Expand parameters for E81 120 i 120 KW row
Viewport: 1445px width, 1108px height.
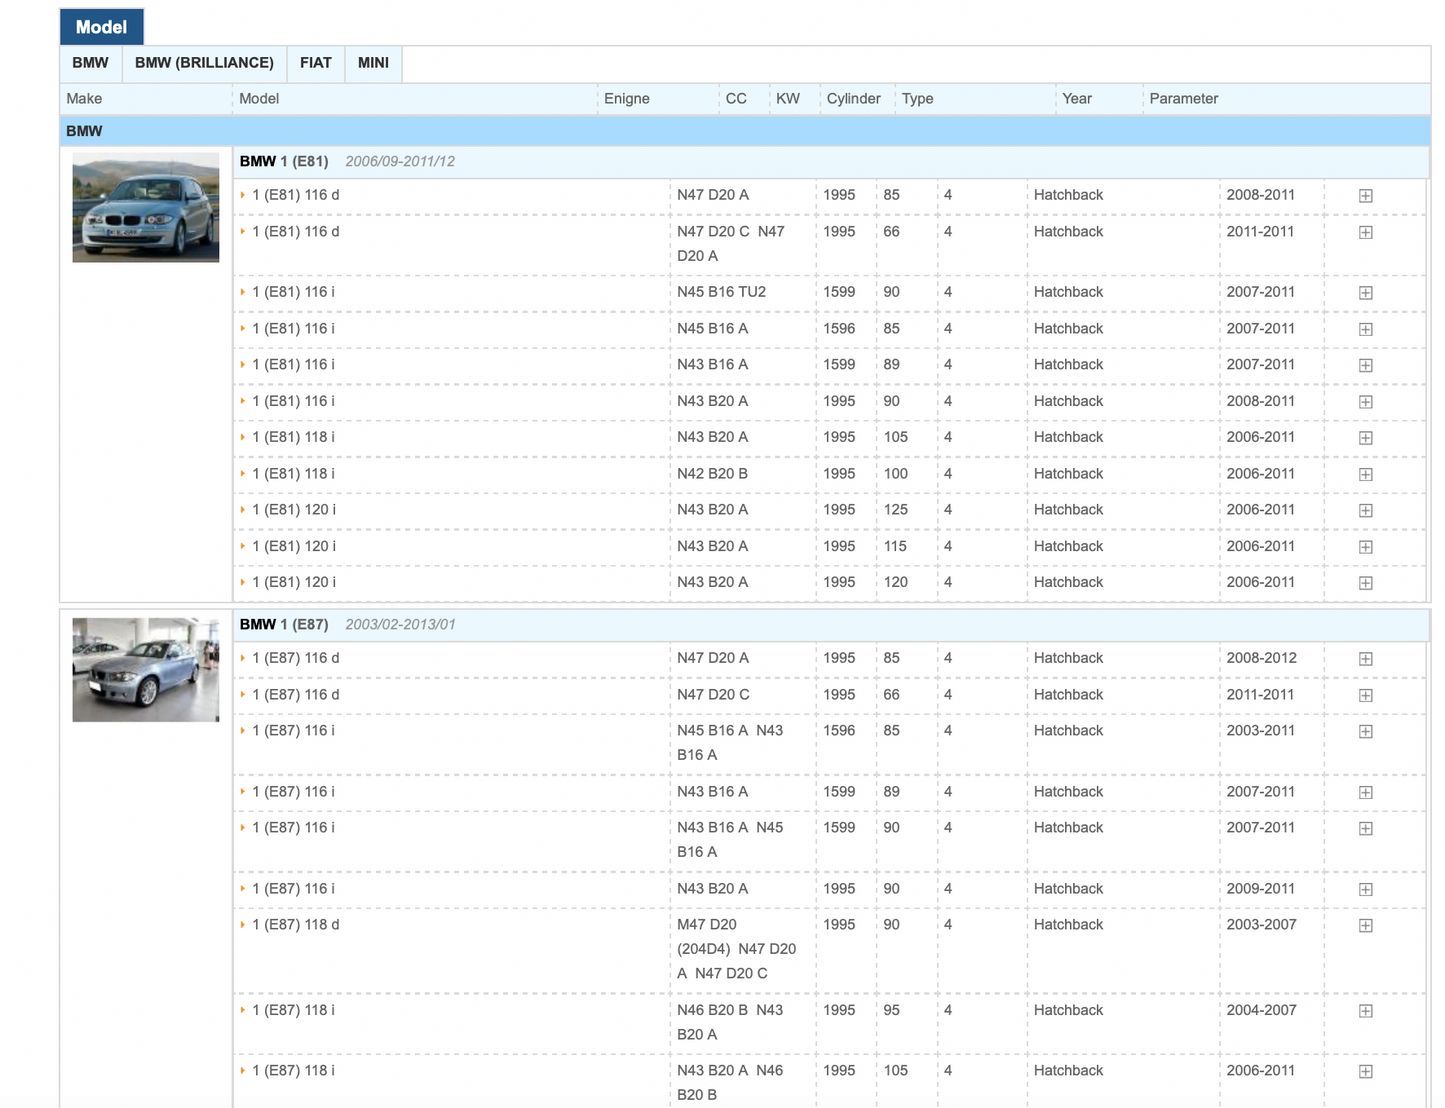pyautogui.click(x=1365, y=583)
